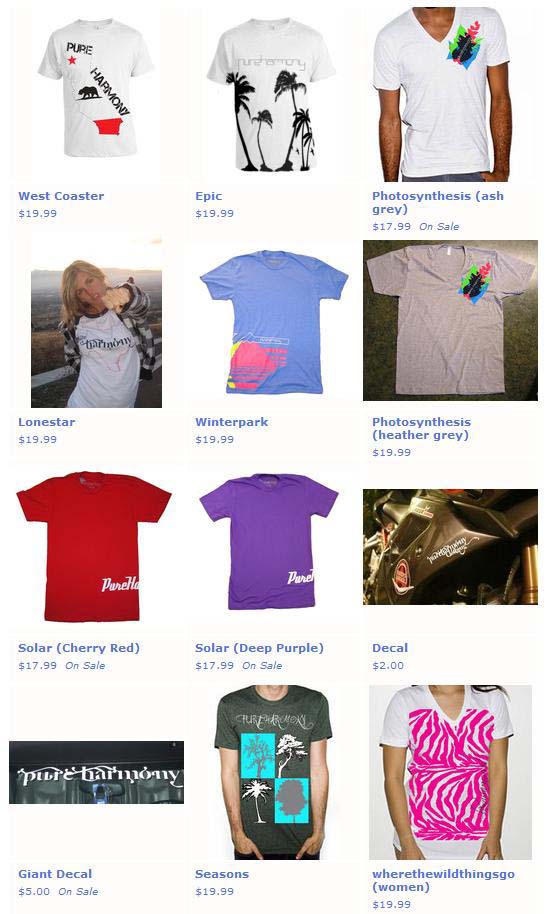Image resolution: width=547 pixels, height=914 pixels.
Task: Open the Winterpark title link
Action: [x=232, y=422]
